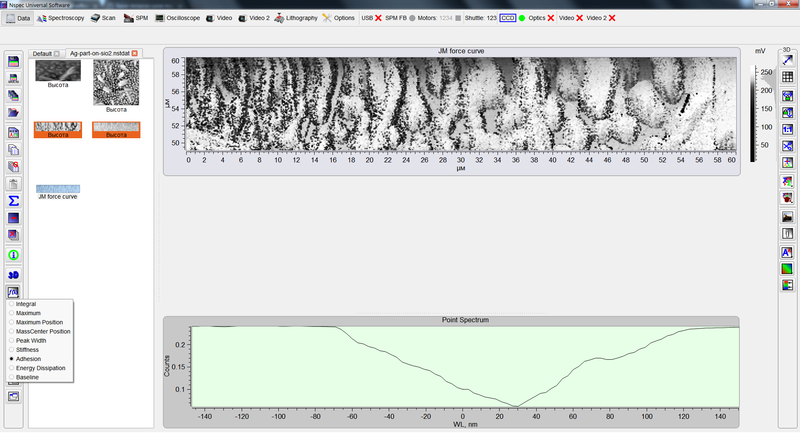
Task: Click the Options button in toolbar
Action: tap(339, 18)
